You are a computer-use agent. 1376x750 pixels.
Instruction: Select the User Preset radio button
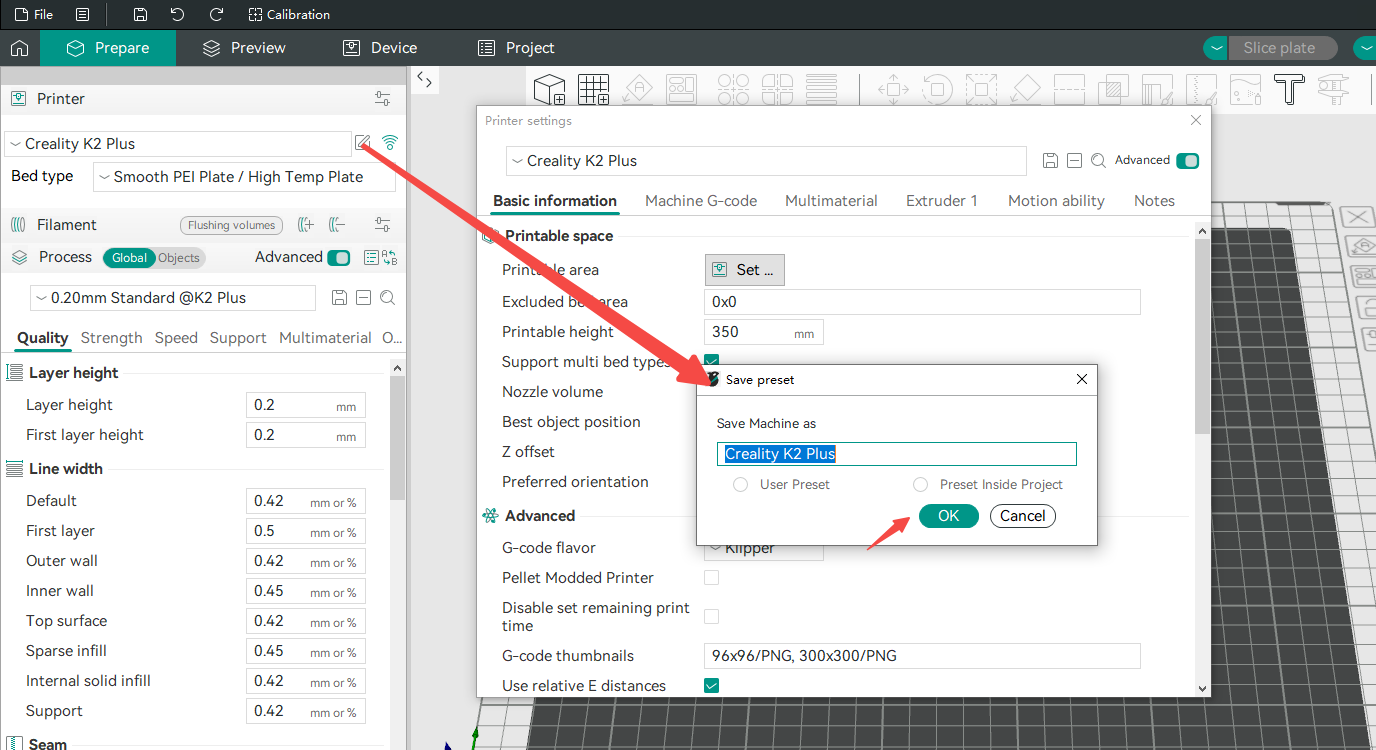pyautogui.click(x=740, y=484)
